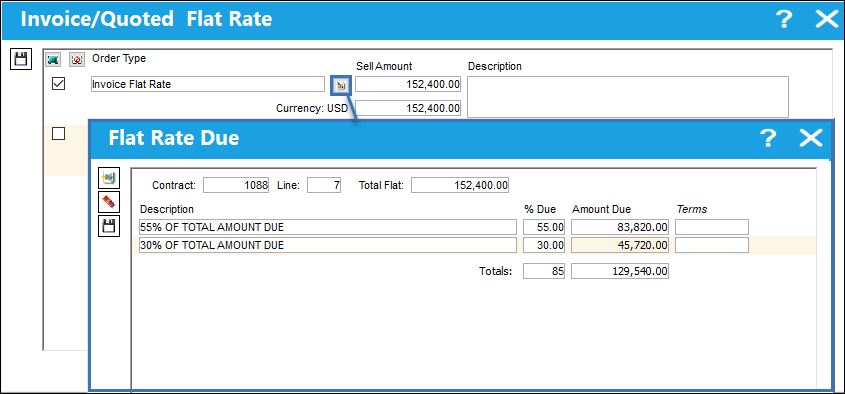The width and height of the screenshot is (845, 394).
Task: Click the Totals amount 129,540.00 field
Action: [620, 271]
